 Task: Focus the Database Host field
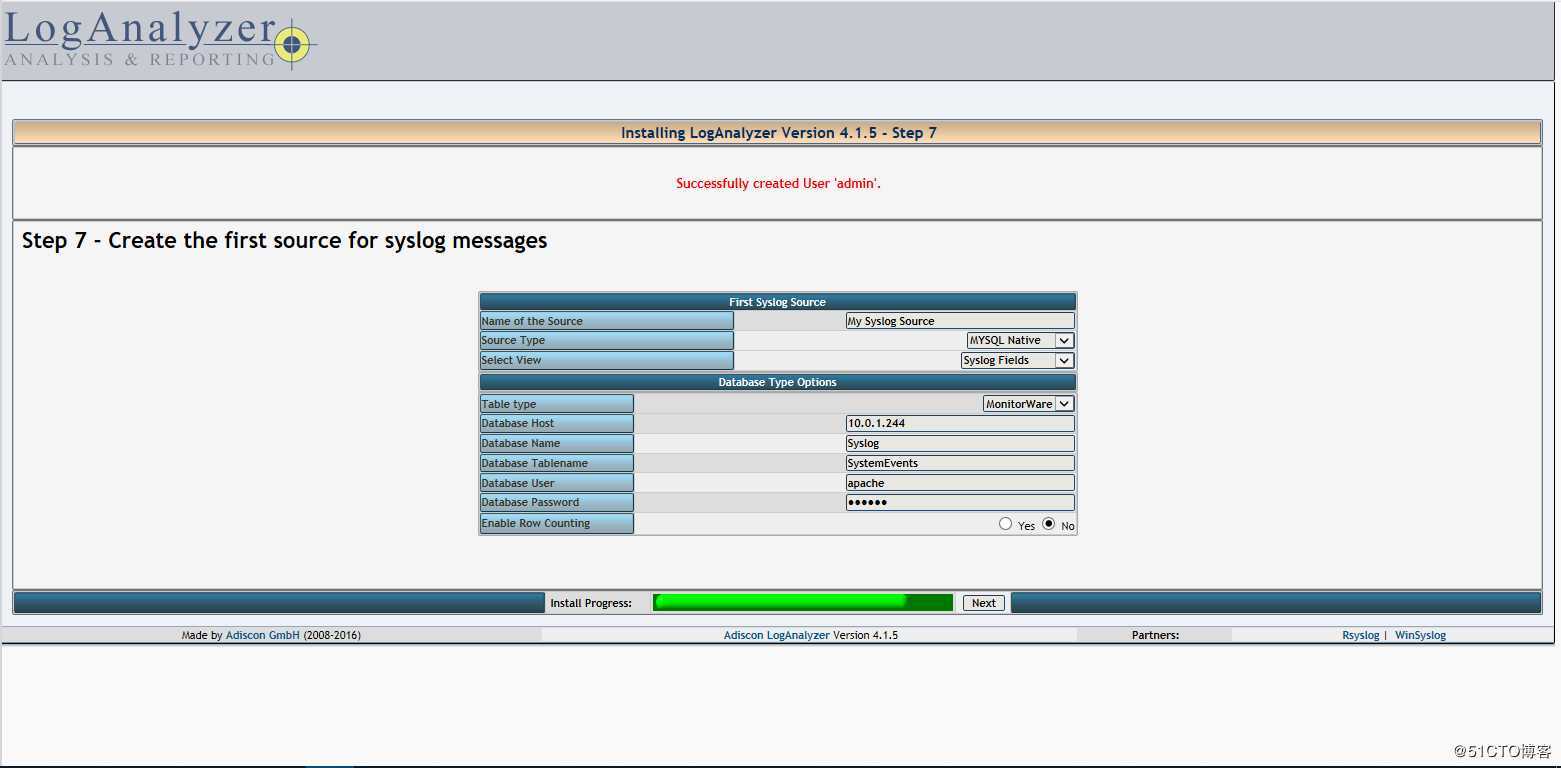[960, 423]
